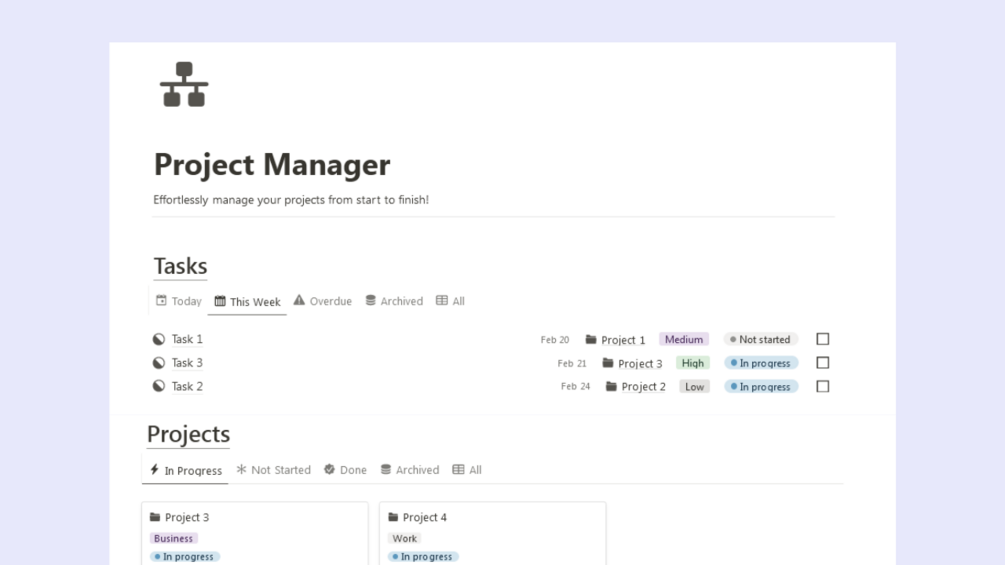This screenshot has width=1005, height=565.
Task: Click the status circle icon beside Task 2
Action: click(x=159, y=386)
